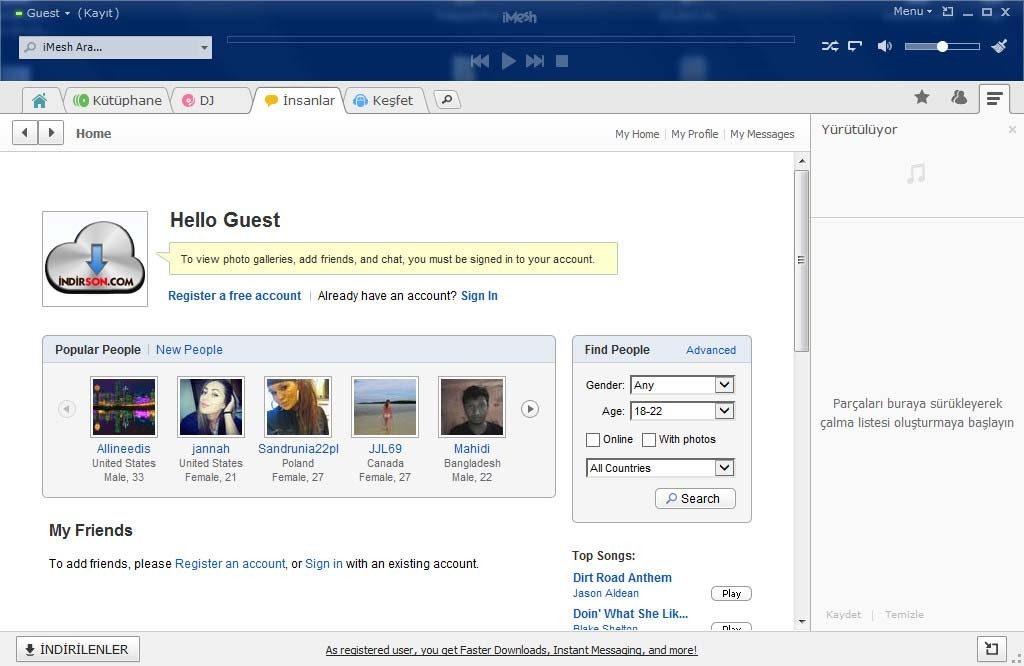
Task: Start playback with the play button
Action: point(508,61)
